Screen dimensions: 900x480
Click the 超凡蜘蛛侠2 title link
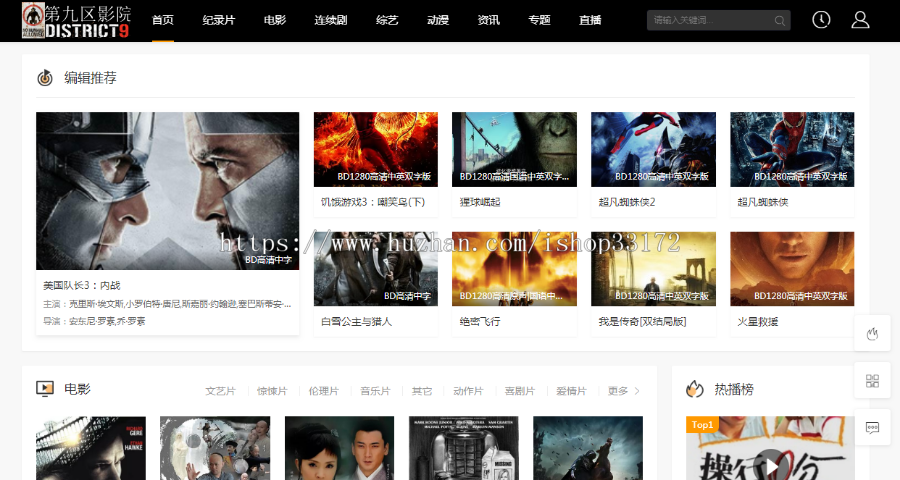click(x=627, y=202)
